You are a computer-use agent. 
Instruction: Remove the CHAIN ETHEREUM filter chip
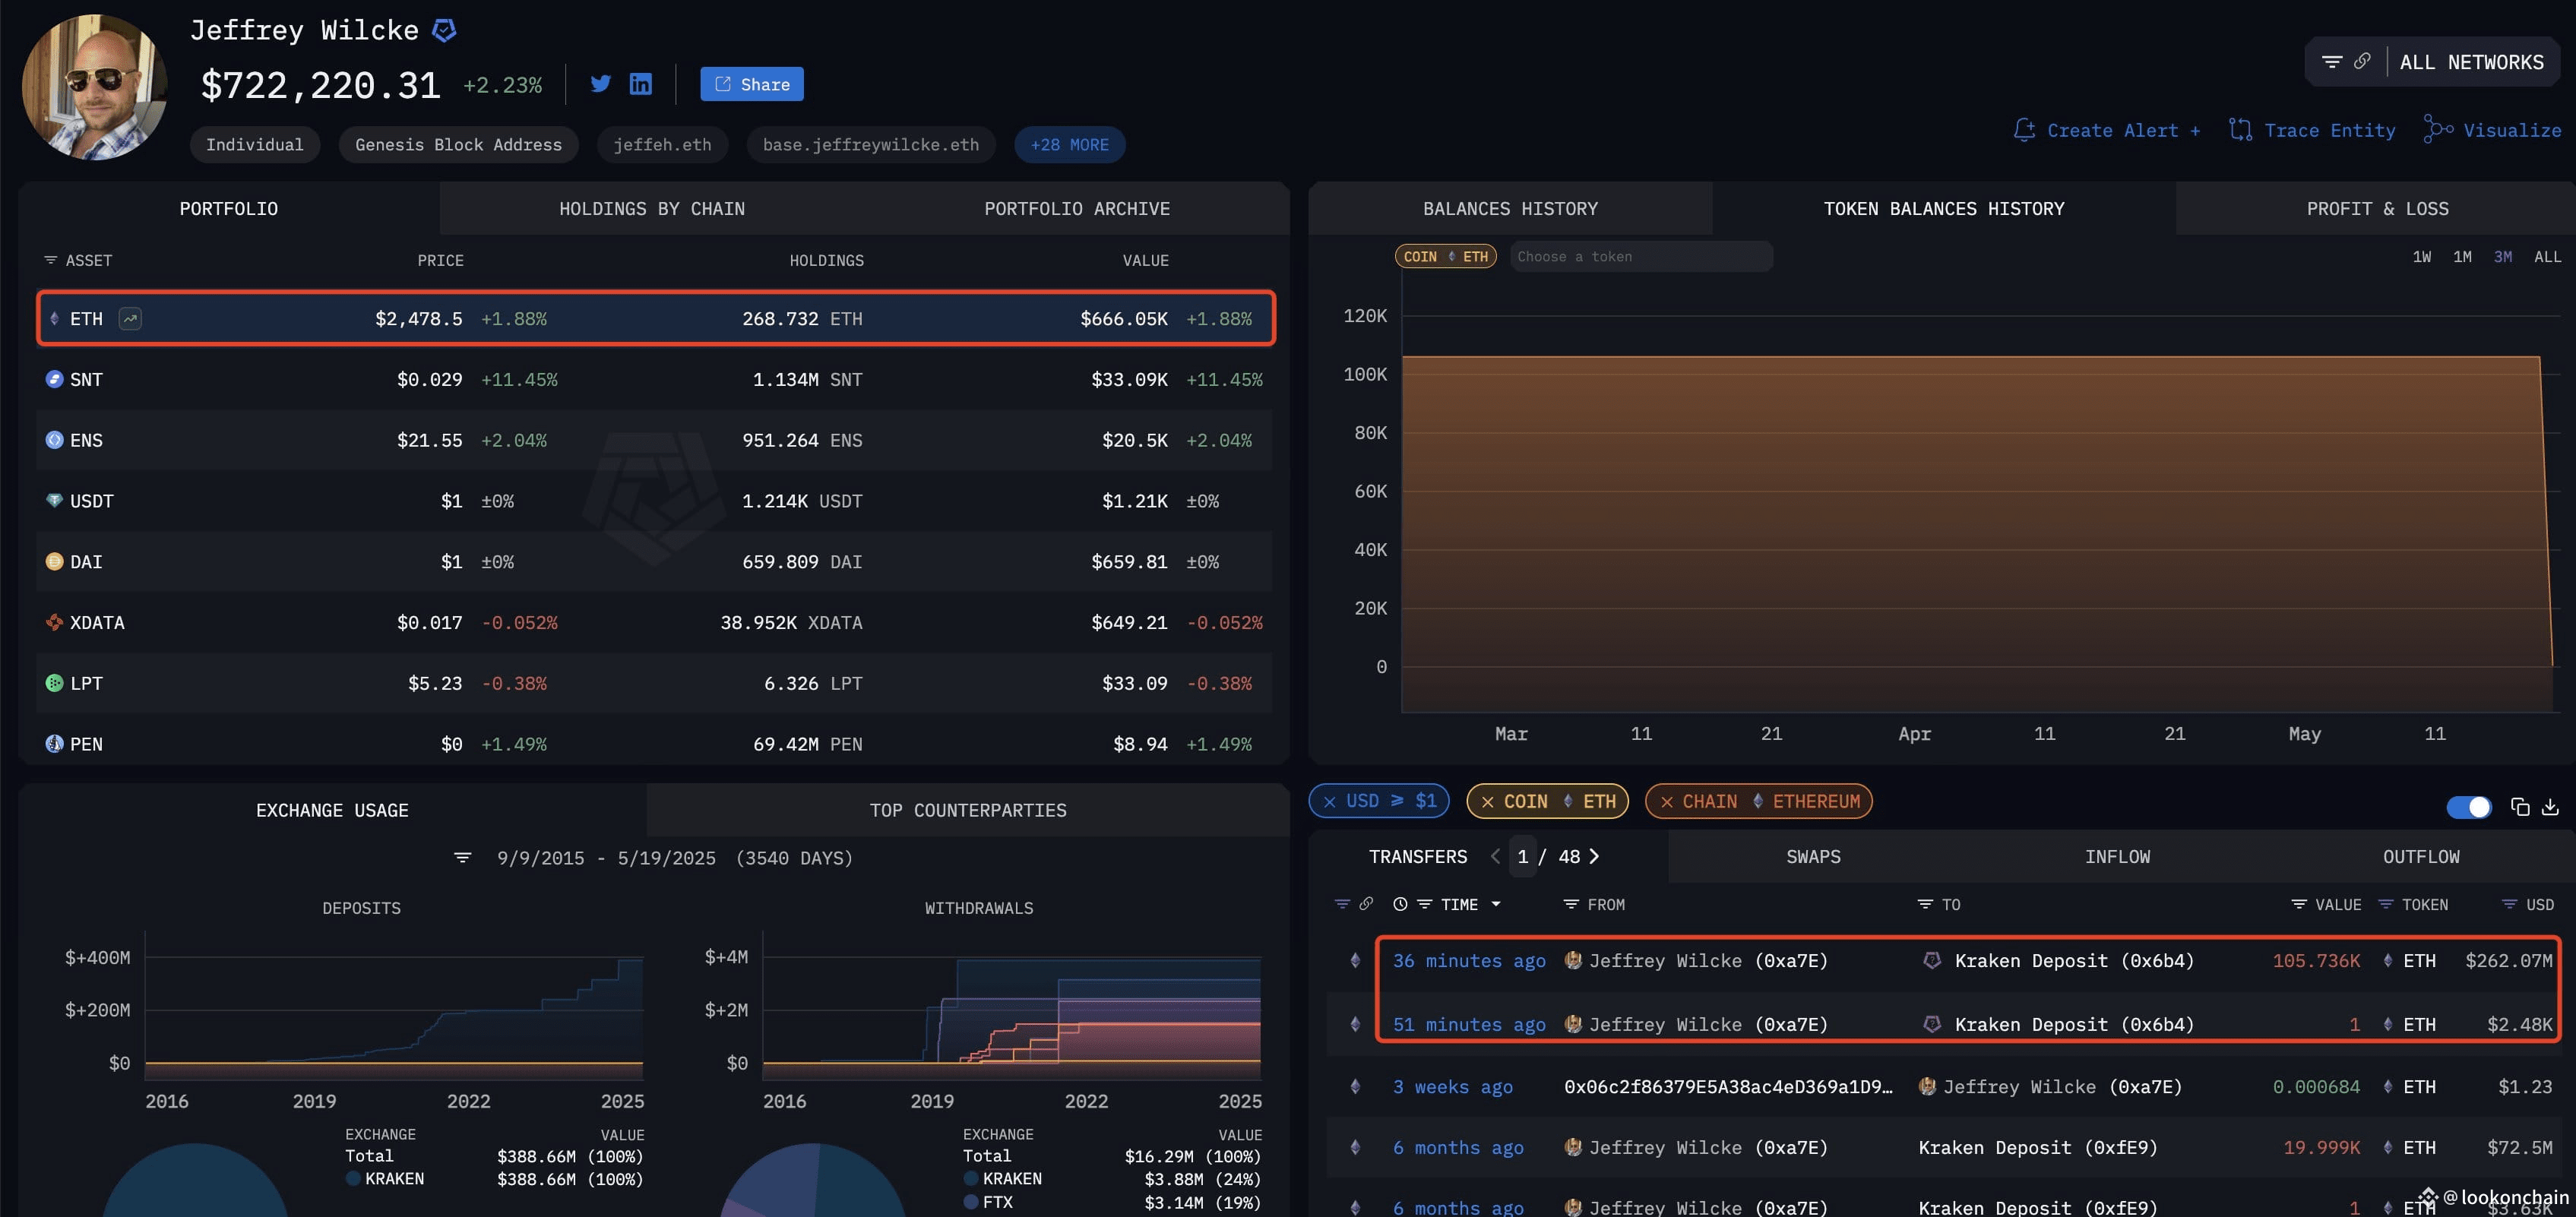(x=1666, y=801)
